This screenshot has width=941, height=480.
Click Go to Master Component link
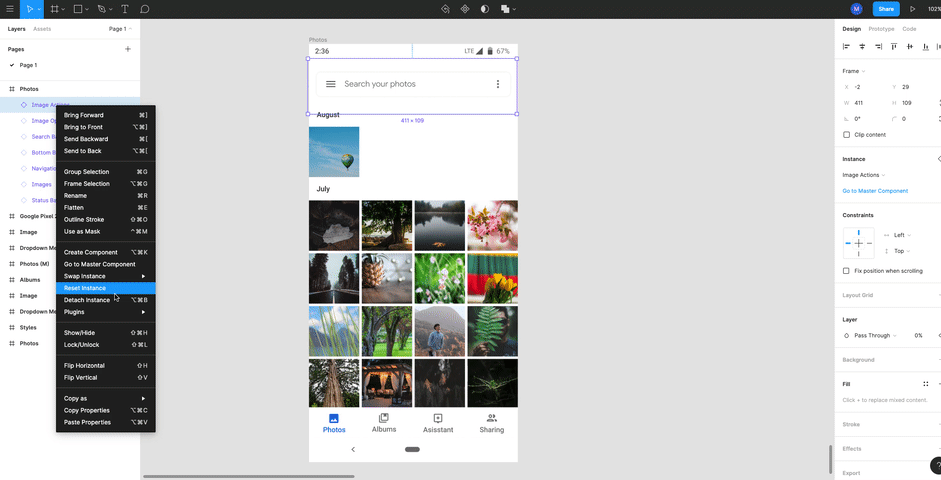[x=875, y=191]
